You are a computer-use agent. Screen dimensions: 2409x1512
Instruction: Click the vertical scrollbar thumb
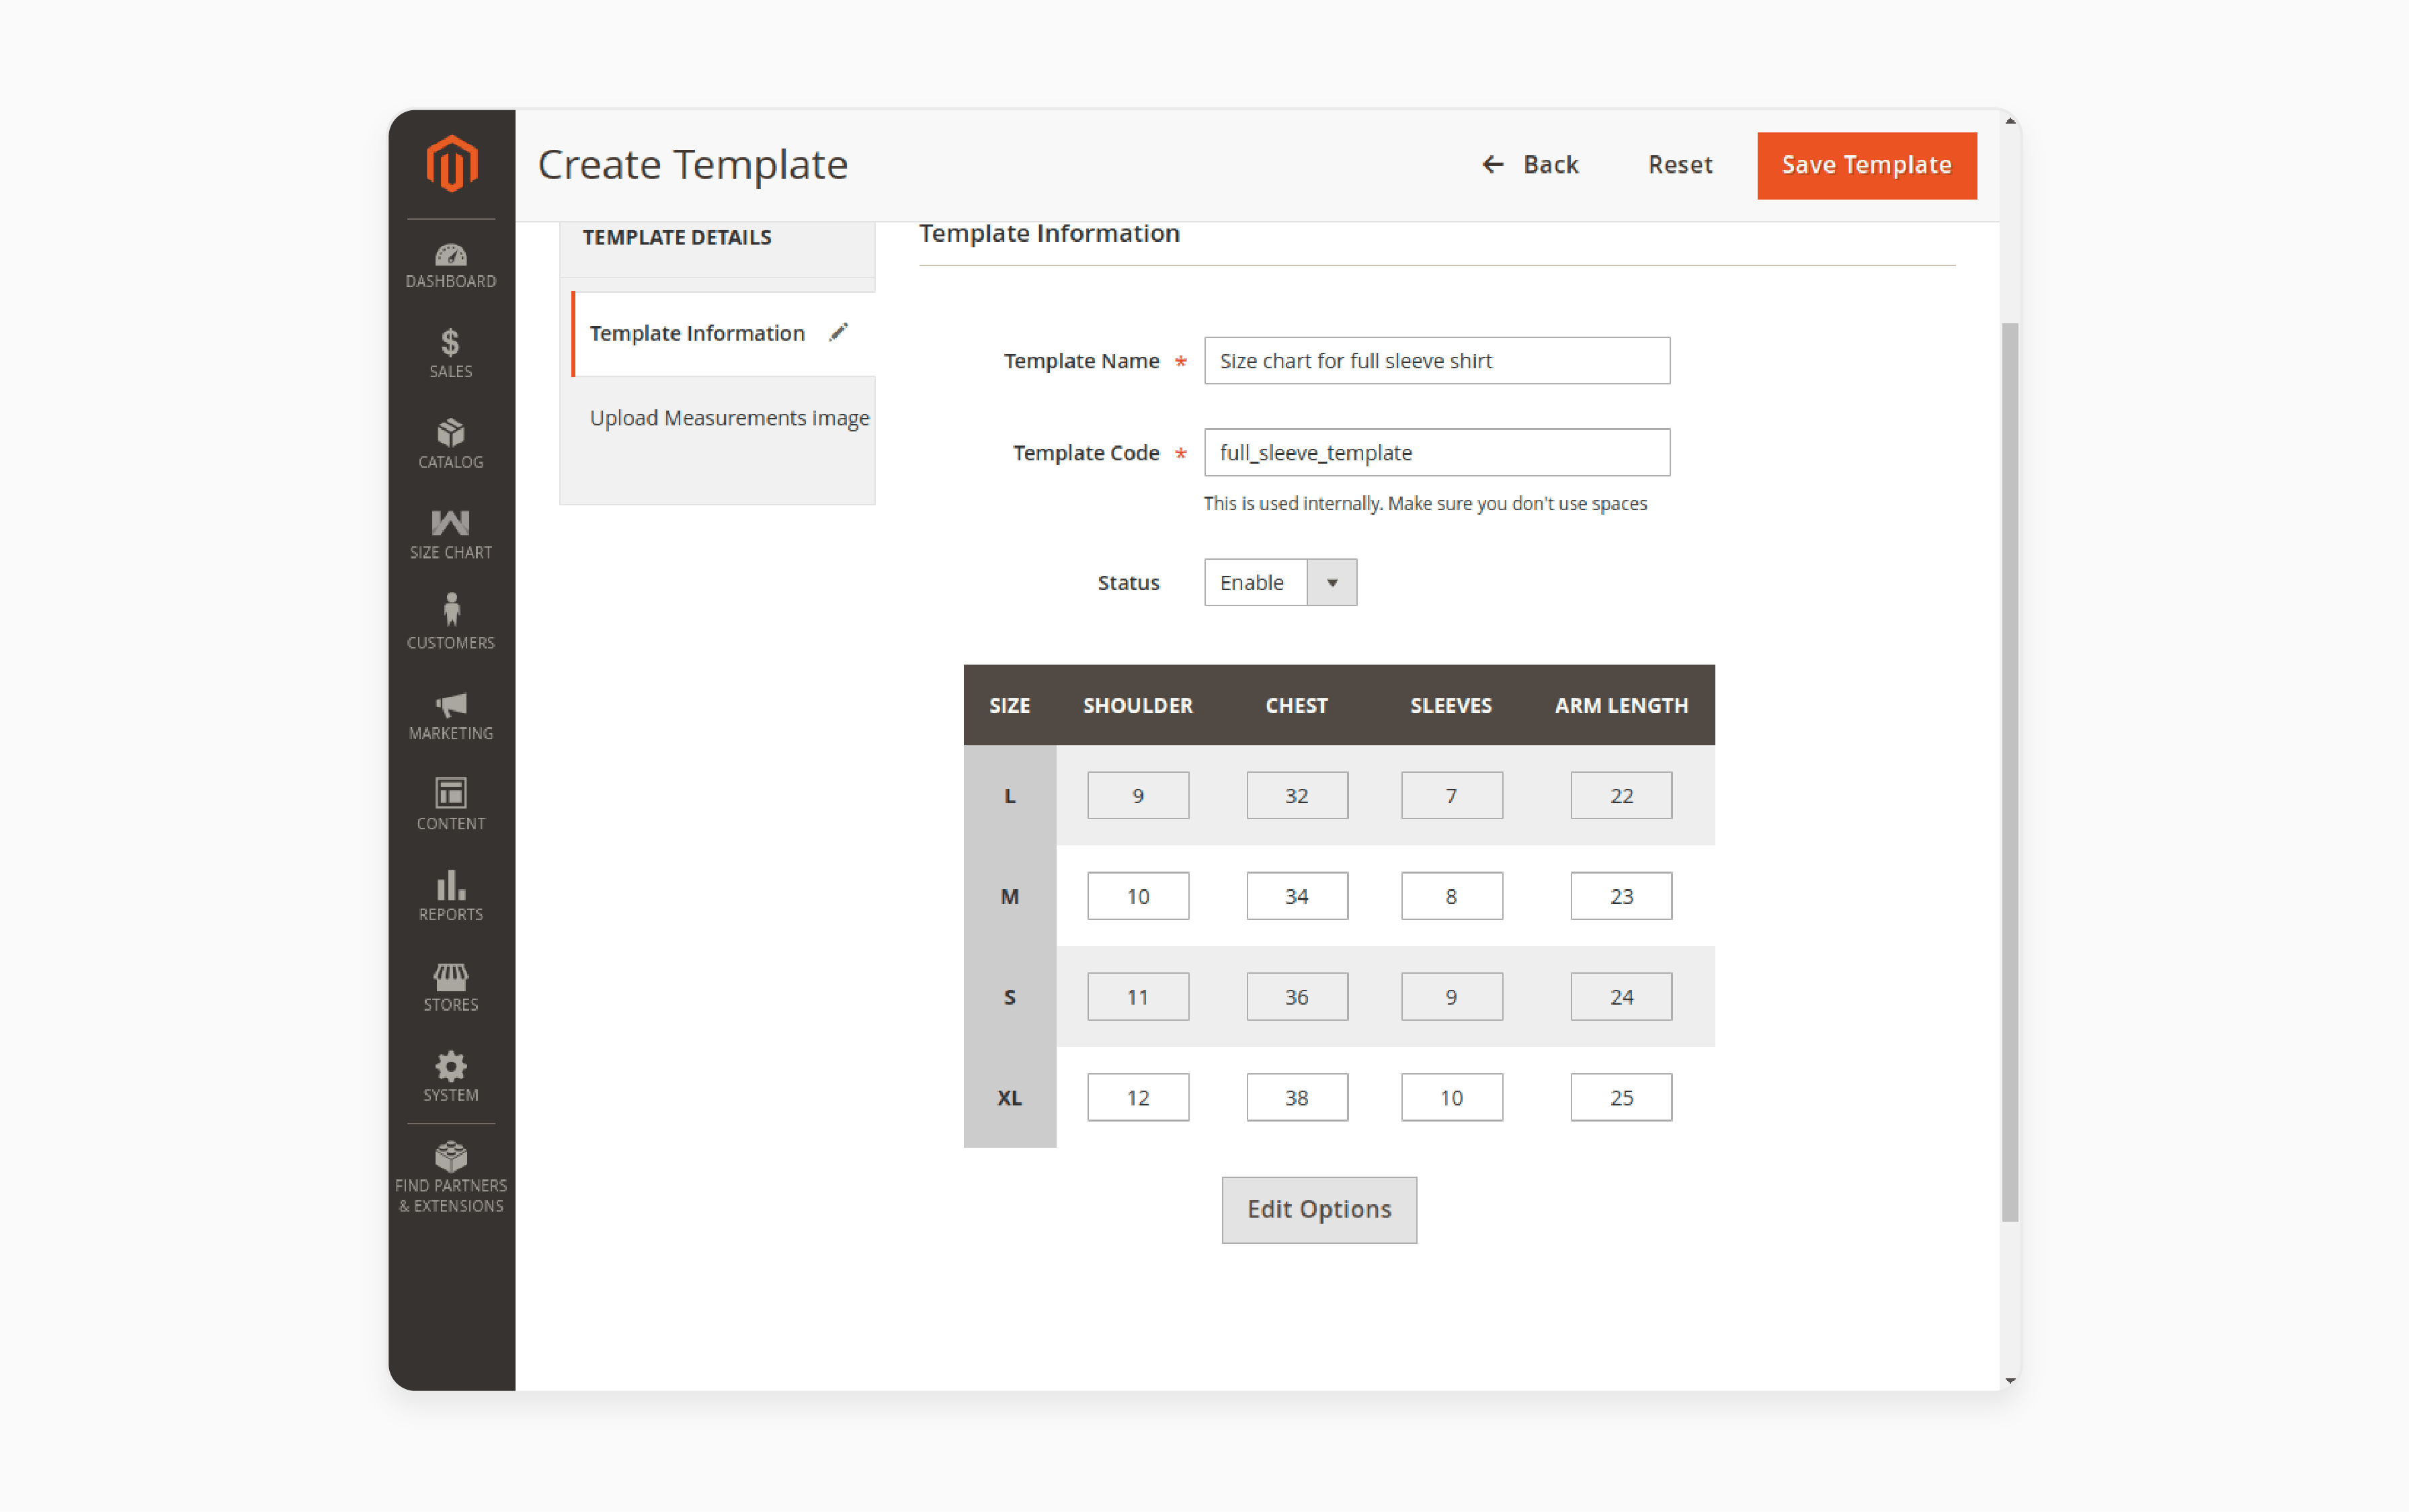2009,771
